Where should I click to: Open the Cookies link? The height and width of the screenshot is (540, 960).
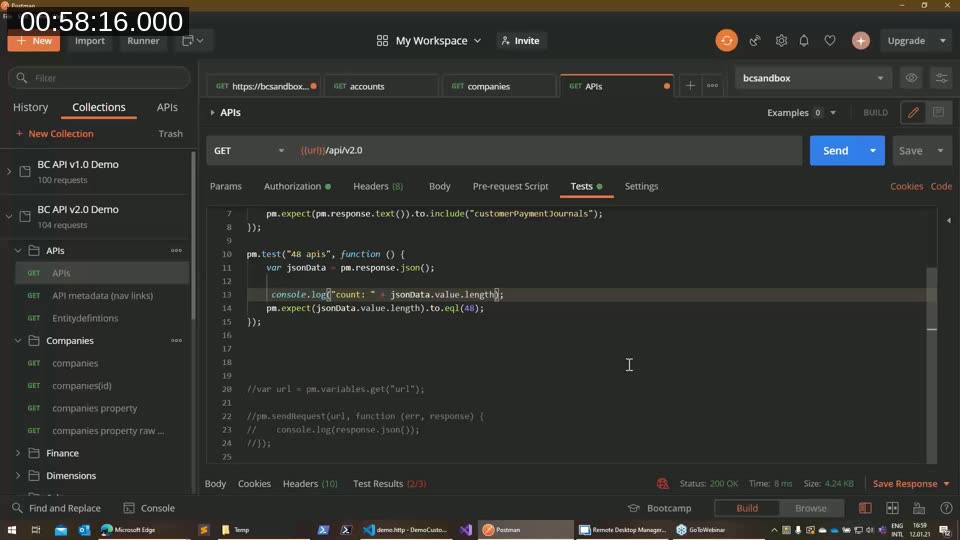click(x=906, y=186)
